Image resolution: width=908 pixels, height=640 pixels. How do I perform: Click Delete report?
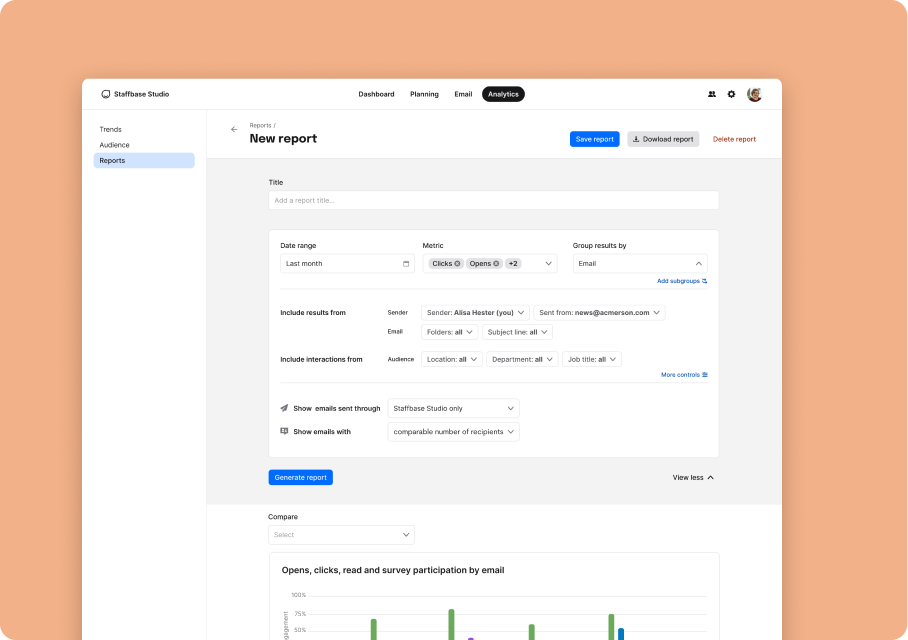[734, 139]
